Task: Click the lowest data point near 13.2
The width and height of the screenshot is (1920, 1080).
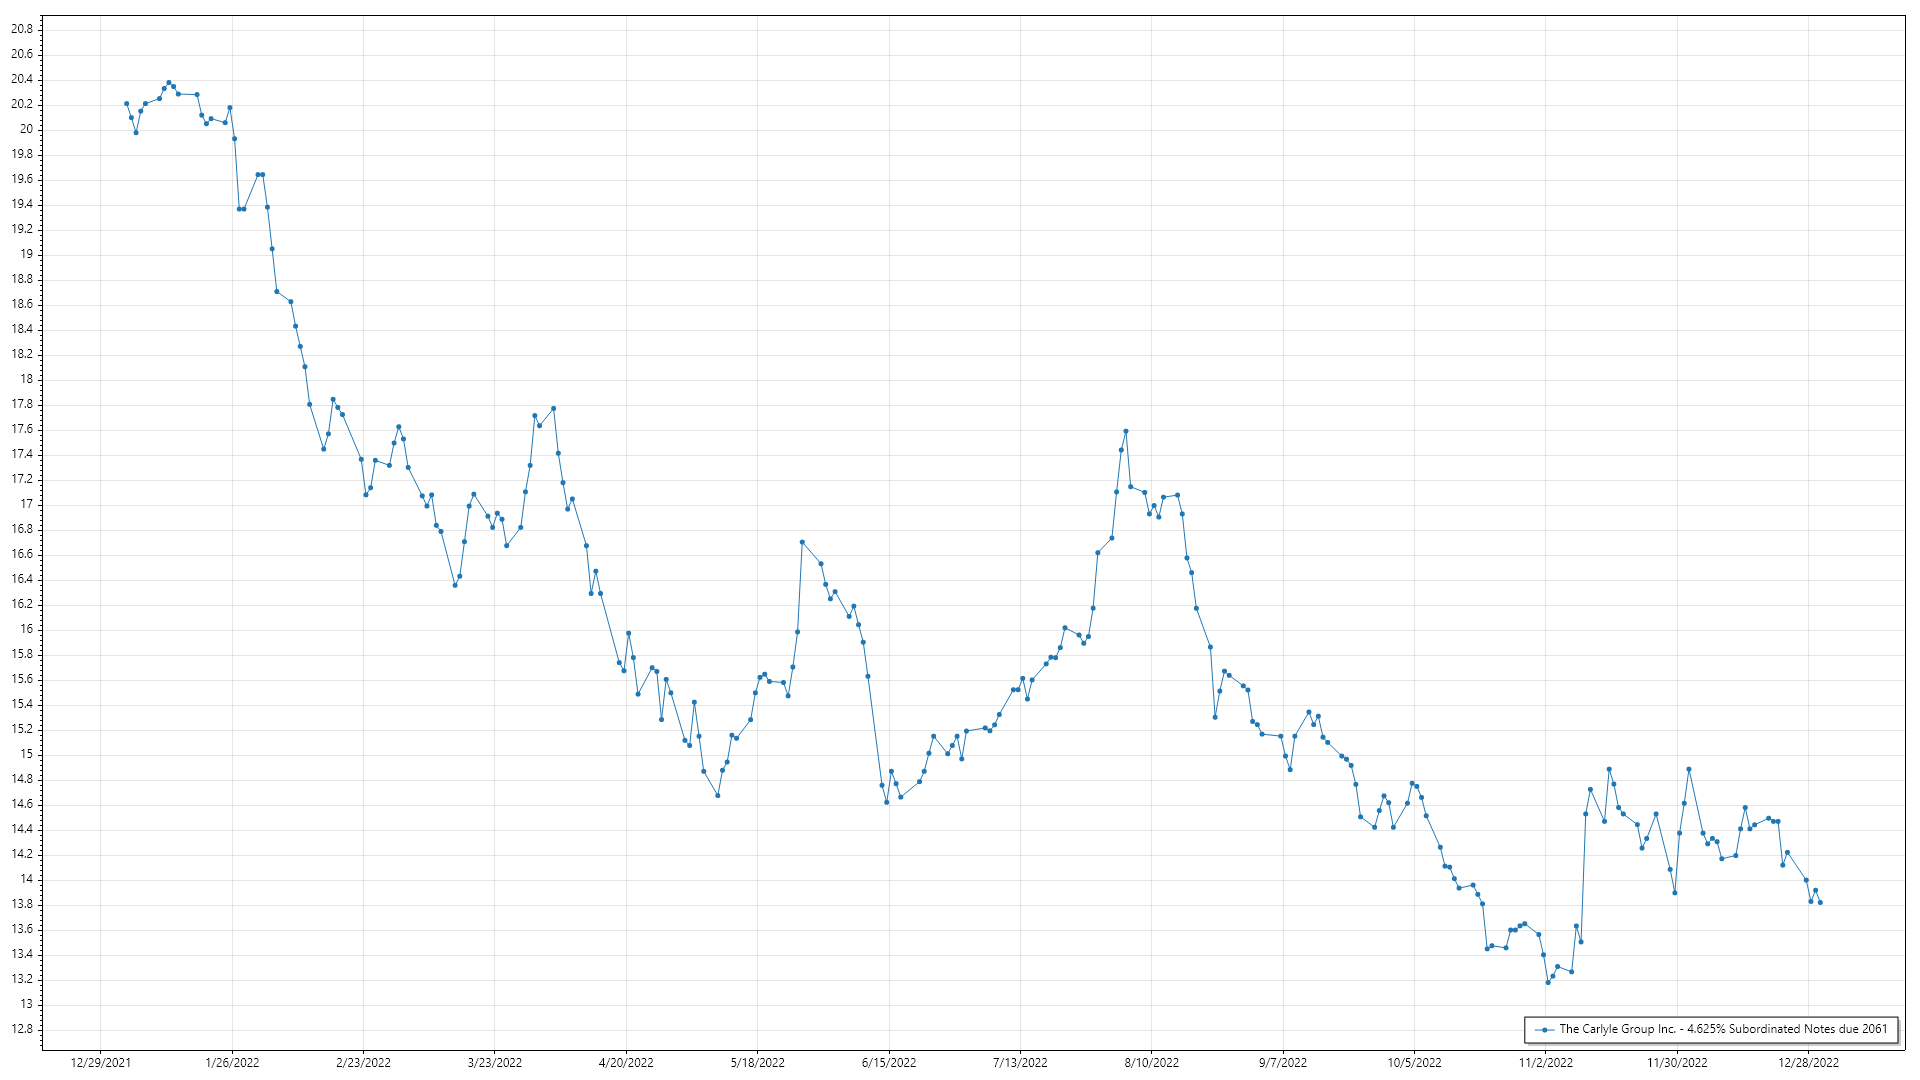Action: pyautogui.click(x=1548, y=982)
